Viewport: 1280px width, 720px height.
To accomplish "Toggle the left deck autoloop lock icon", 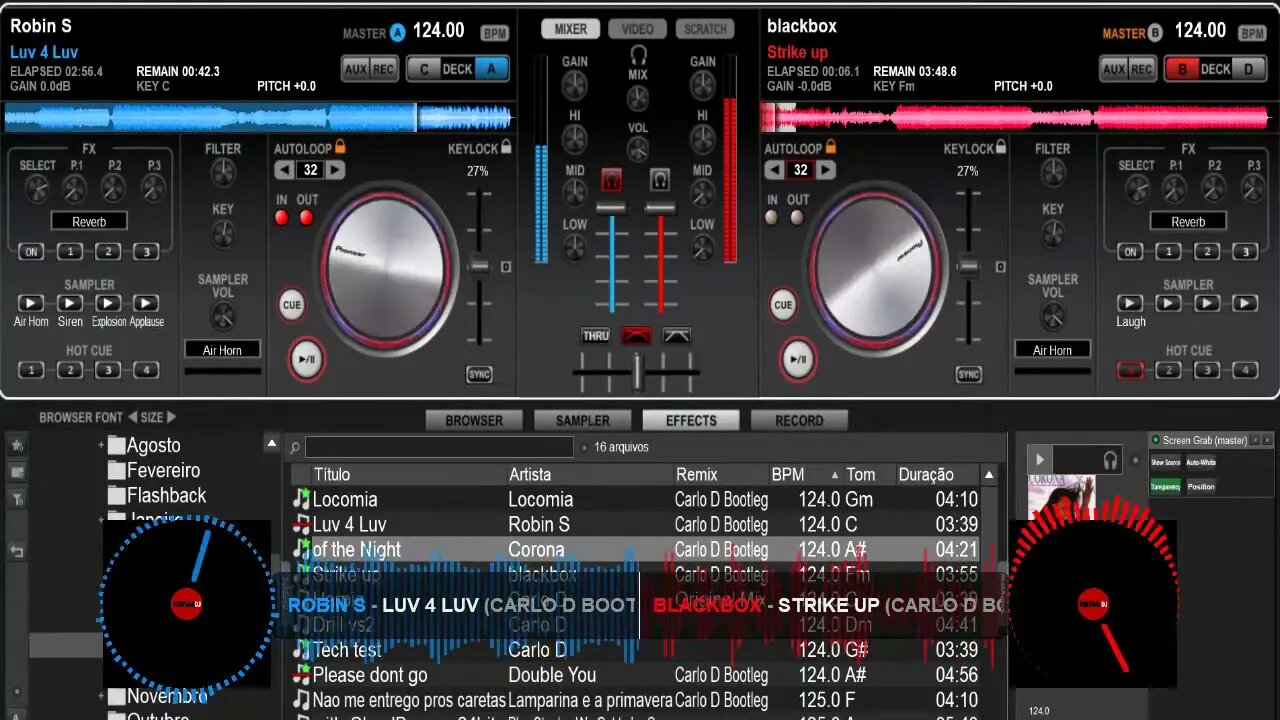I will [x=340, y=147].
